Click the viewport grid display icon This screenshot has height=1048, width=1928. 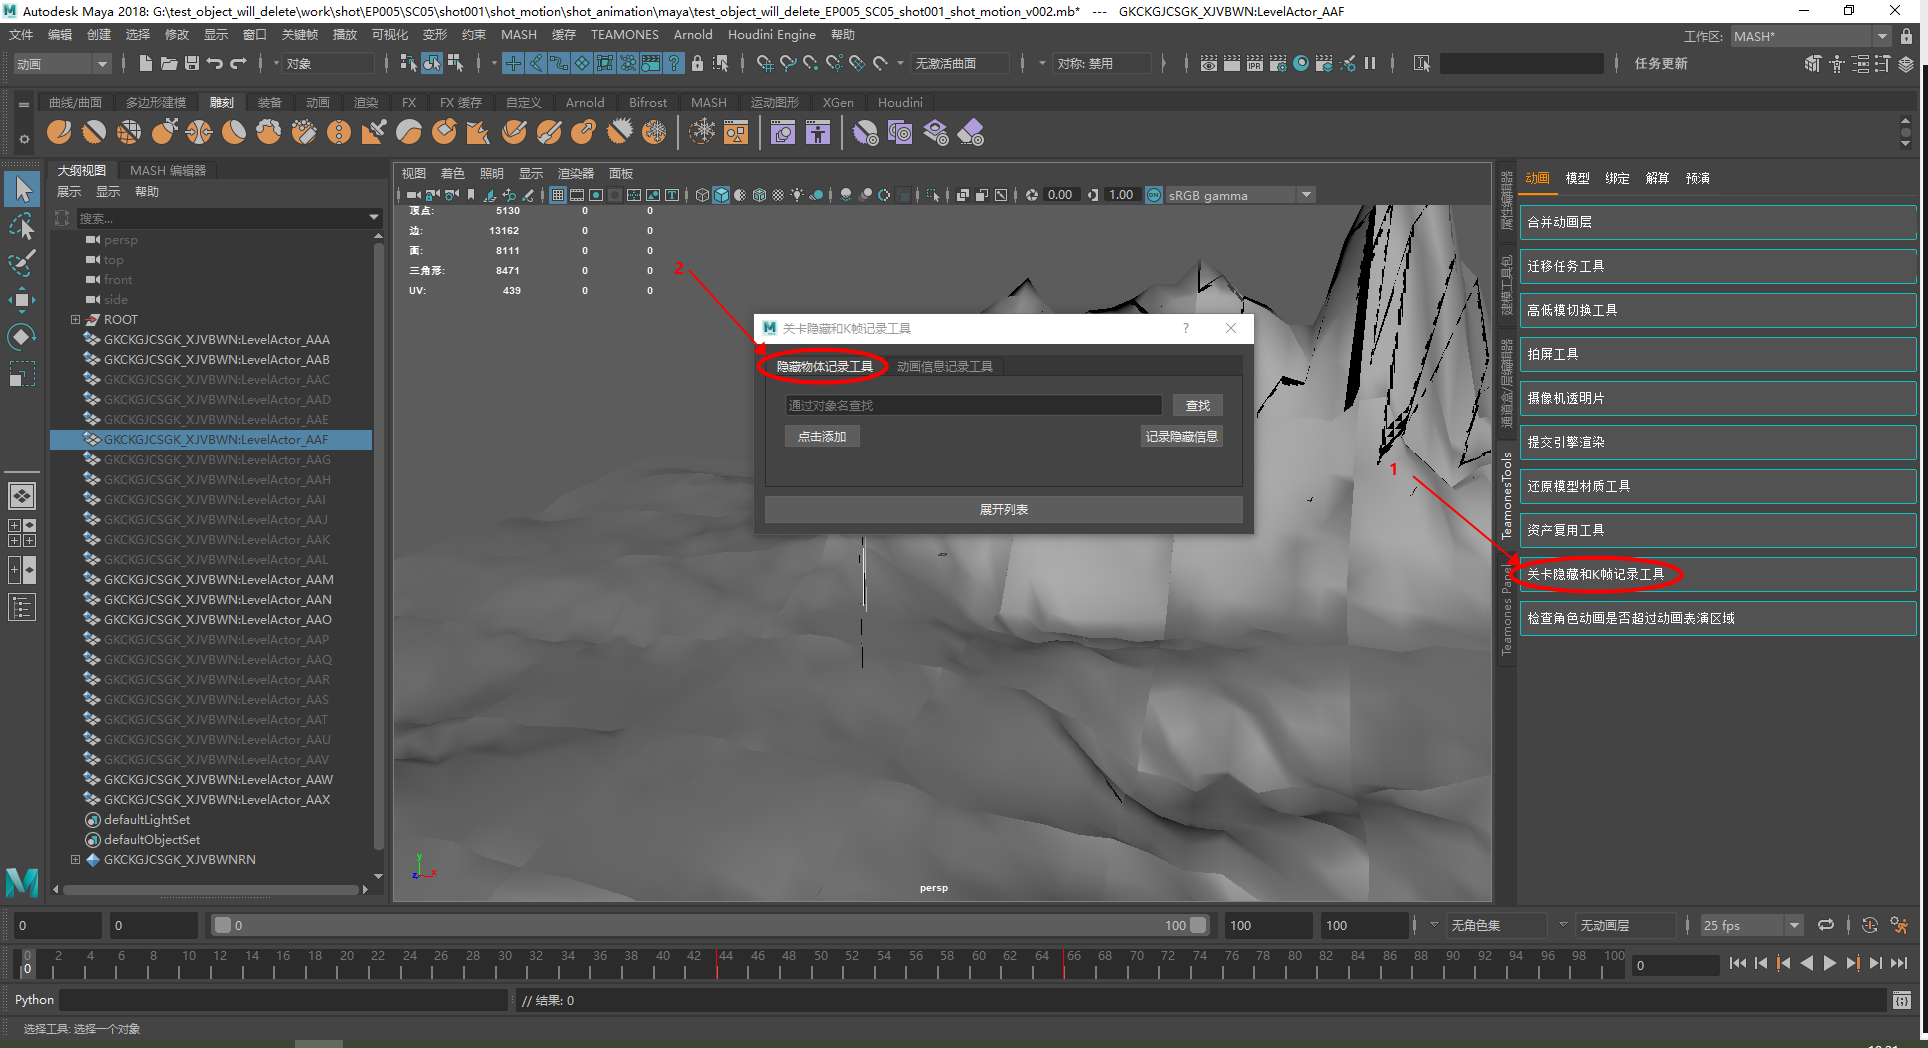(x=558, y=195)
